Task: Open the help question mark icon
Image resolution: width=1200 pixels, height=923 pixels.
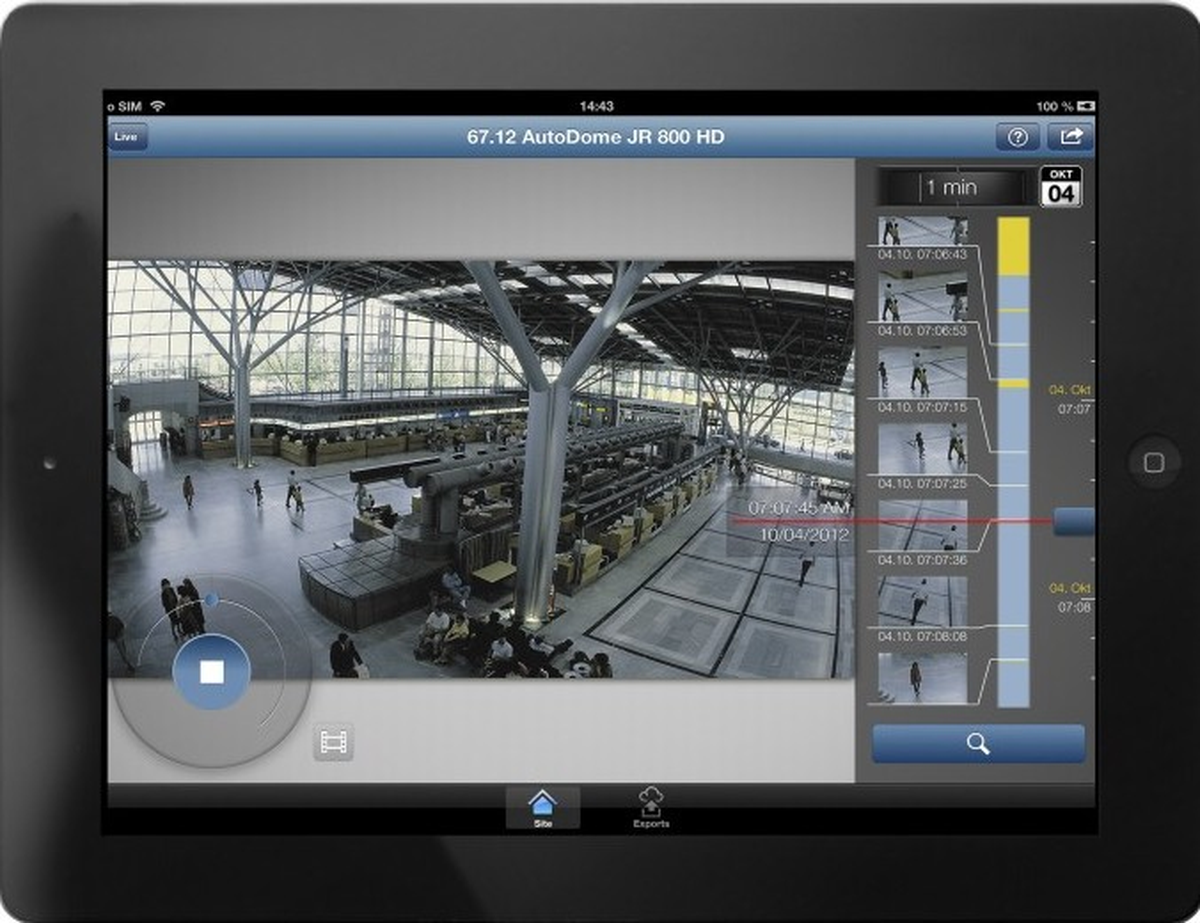Action: 1017,138
